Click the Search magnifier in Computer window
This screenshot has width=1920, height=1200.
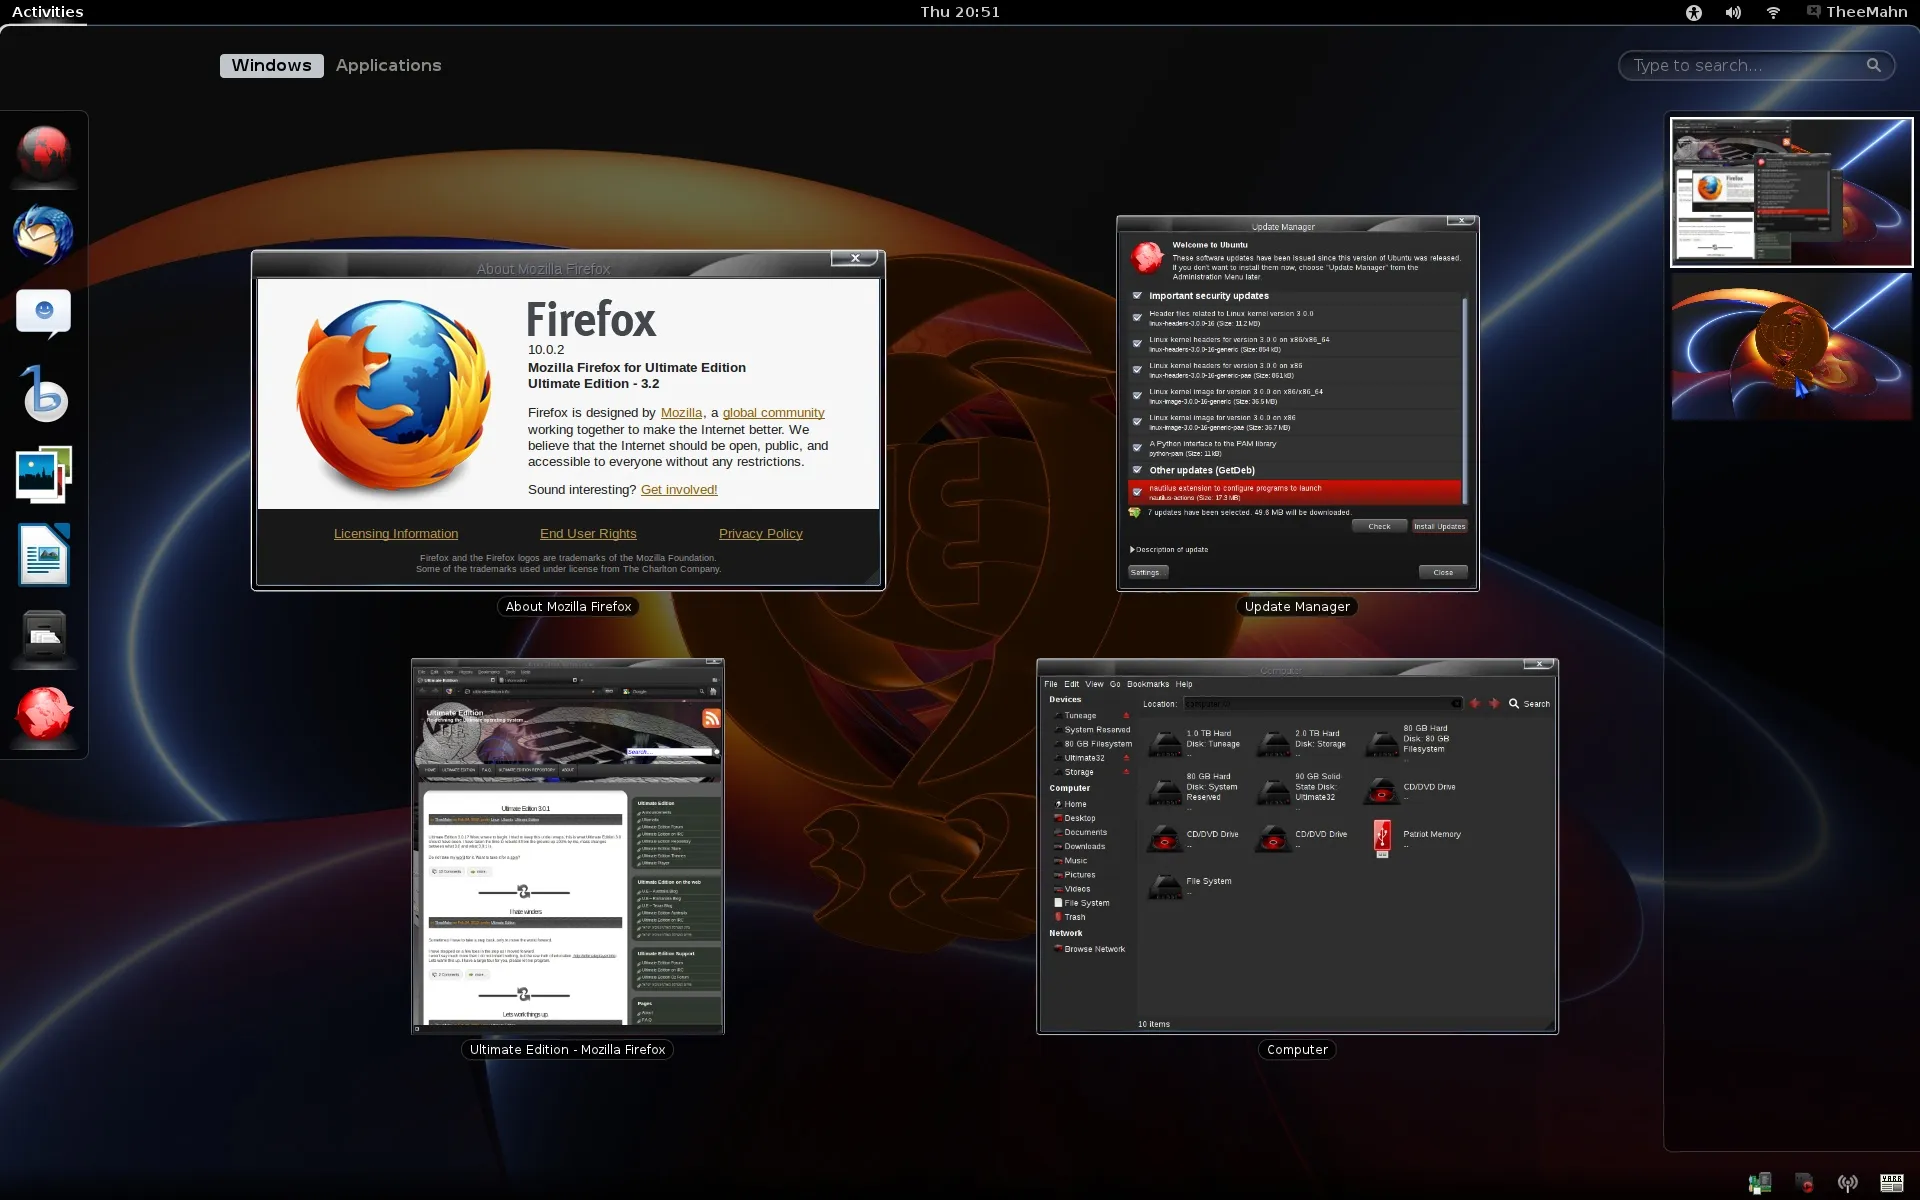1514,704
